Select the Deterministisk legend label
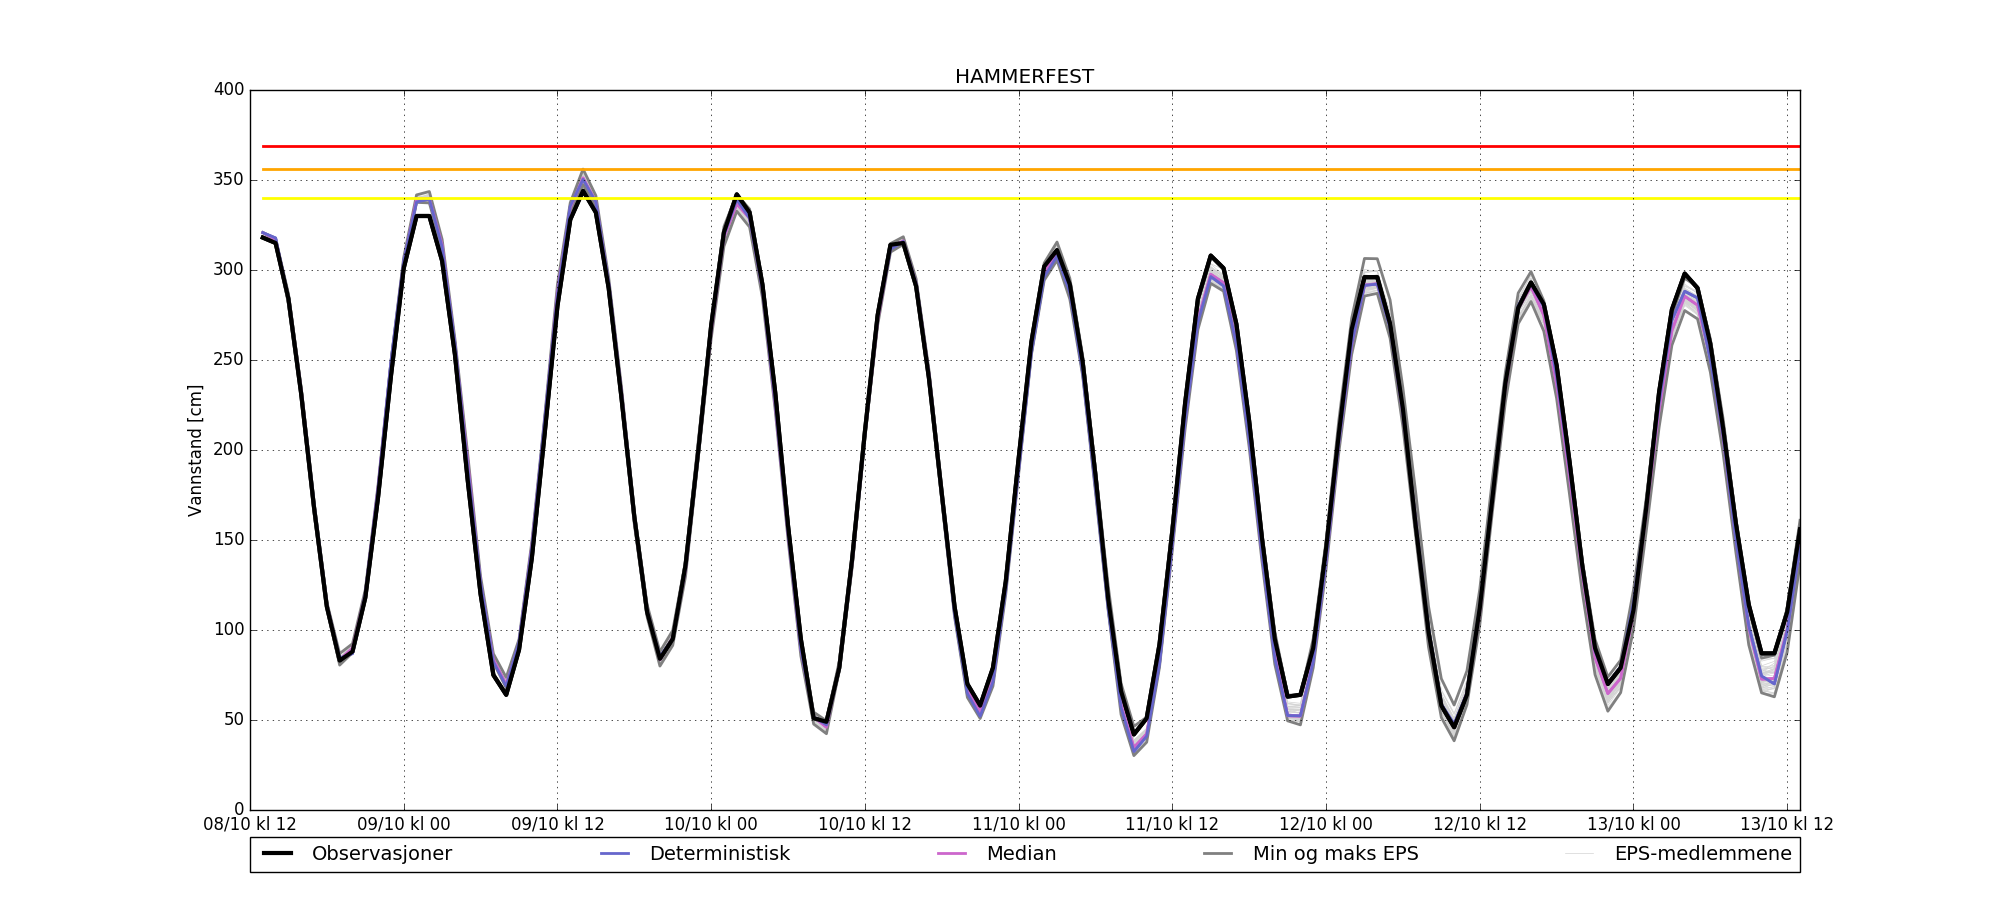Viewport: 2000px width, 900px height. point(719,854)
